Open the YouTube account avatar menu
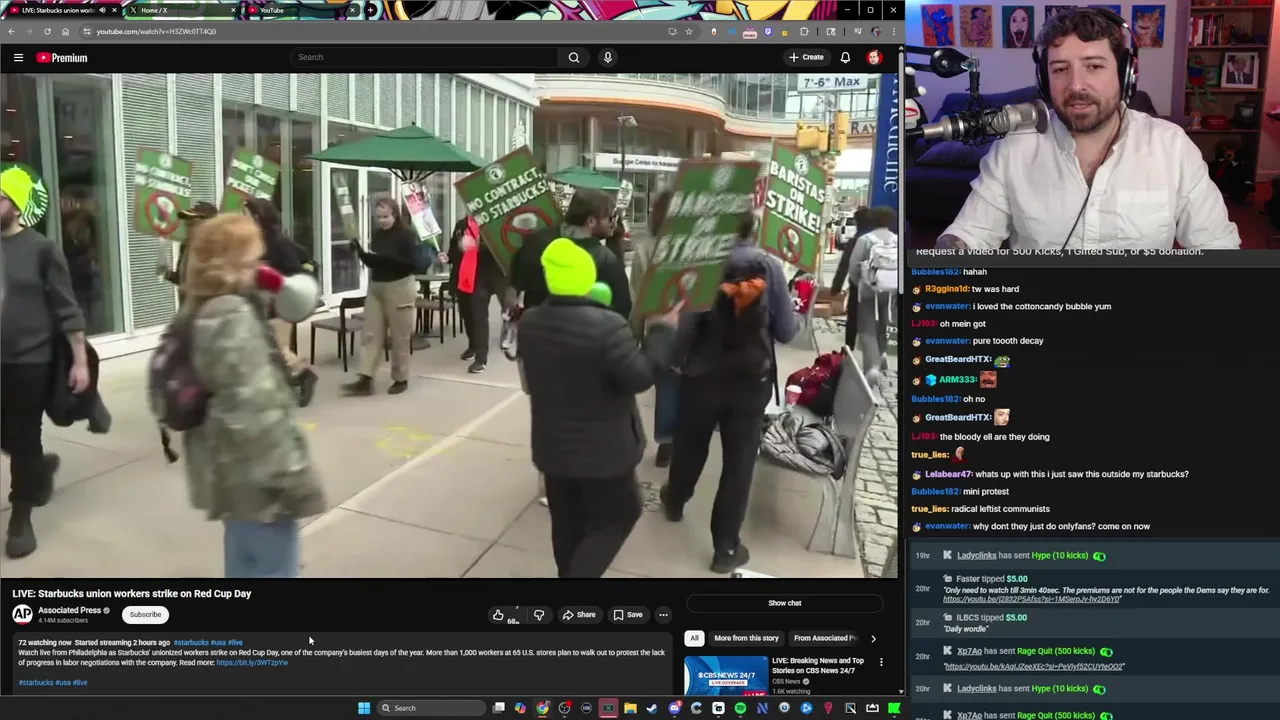 tap(874, 57)
